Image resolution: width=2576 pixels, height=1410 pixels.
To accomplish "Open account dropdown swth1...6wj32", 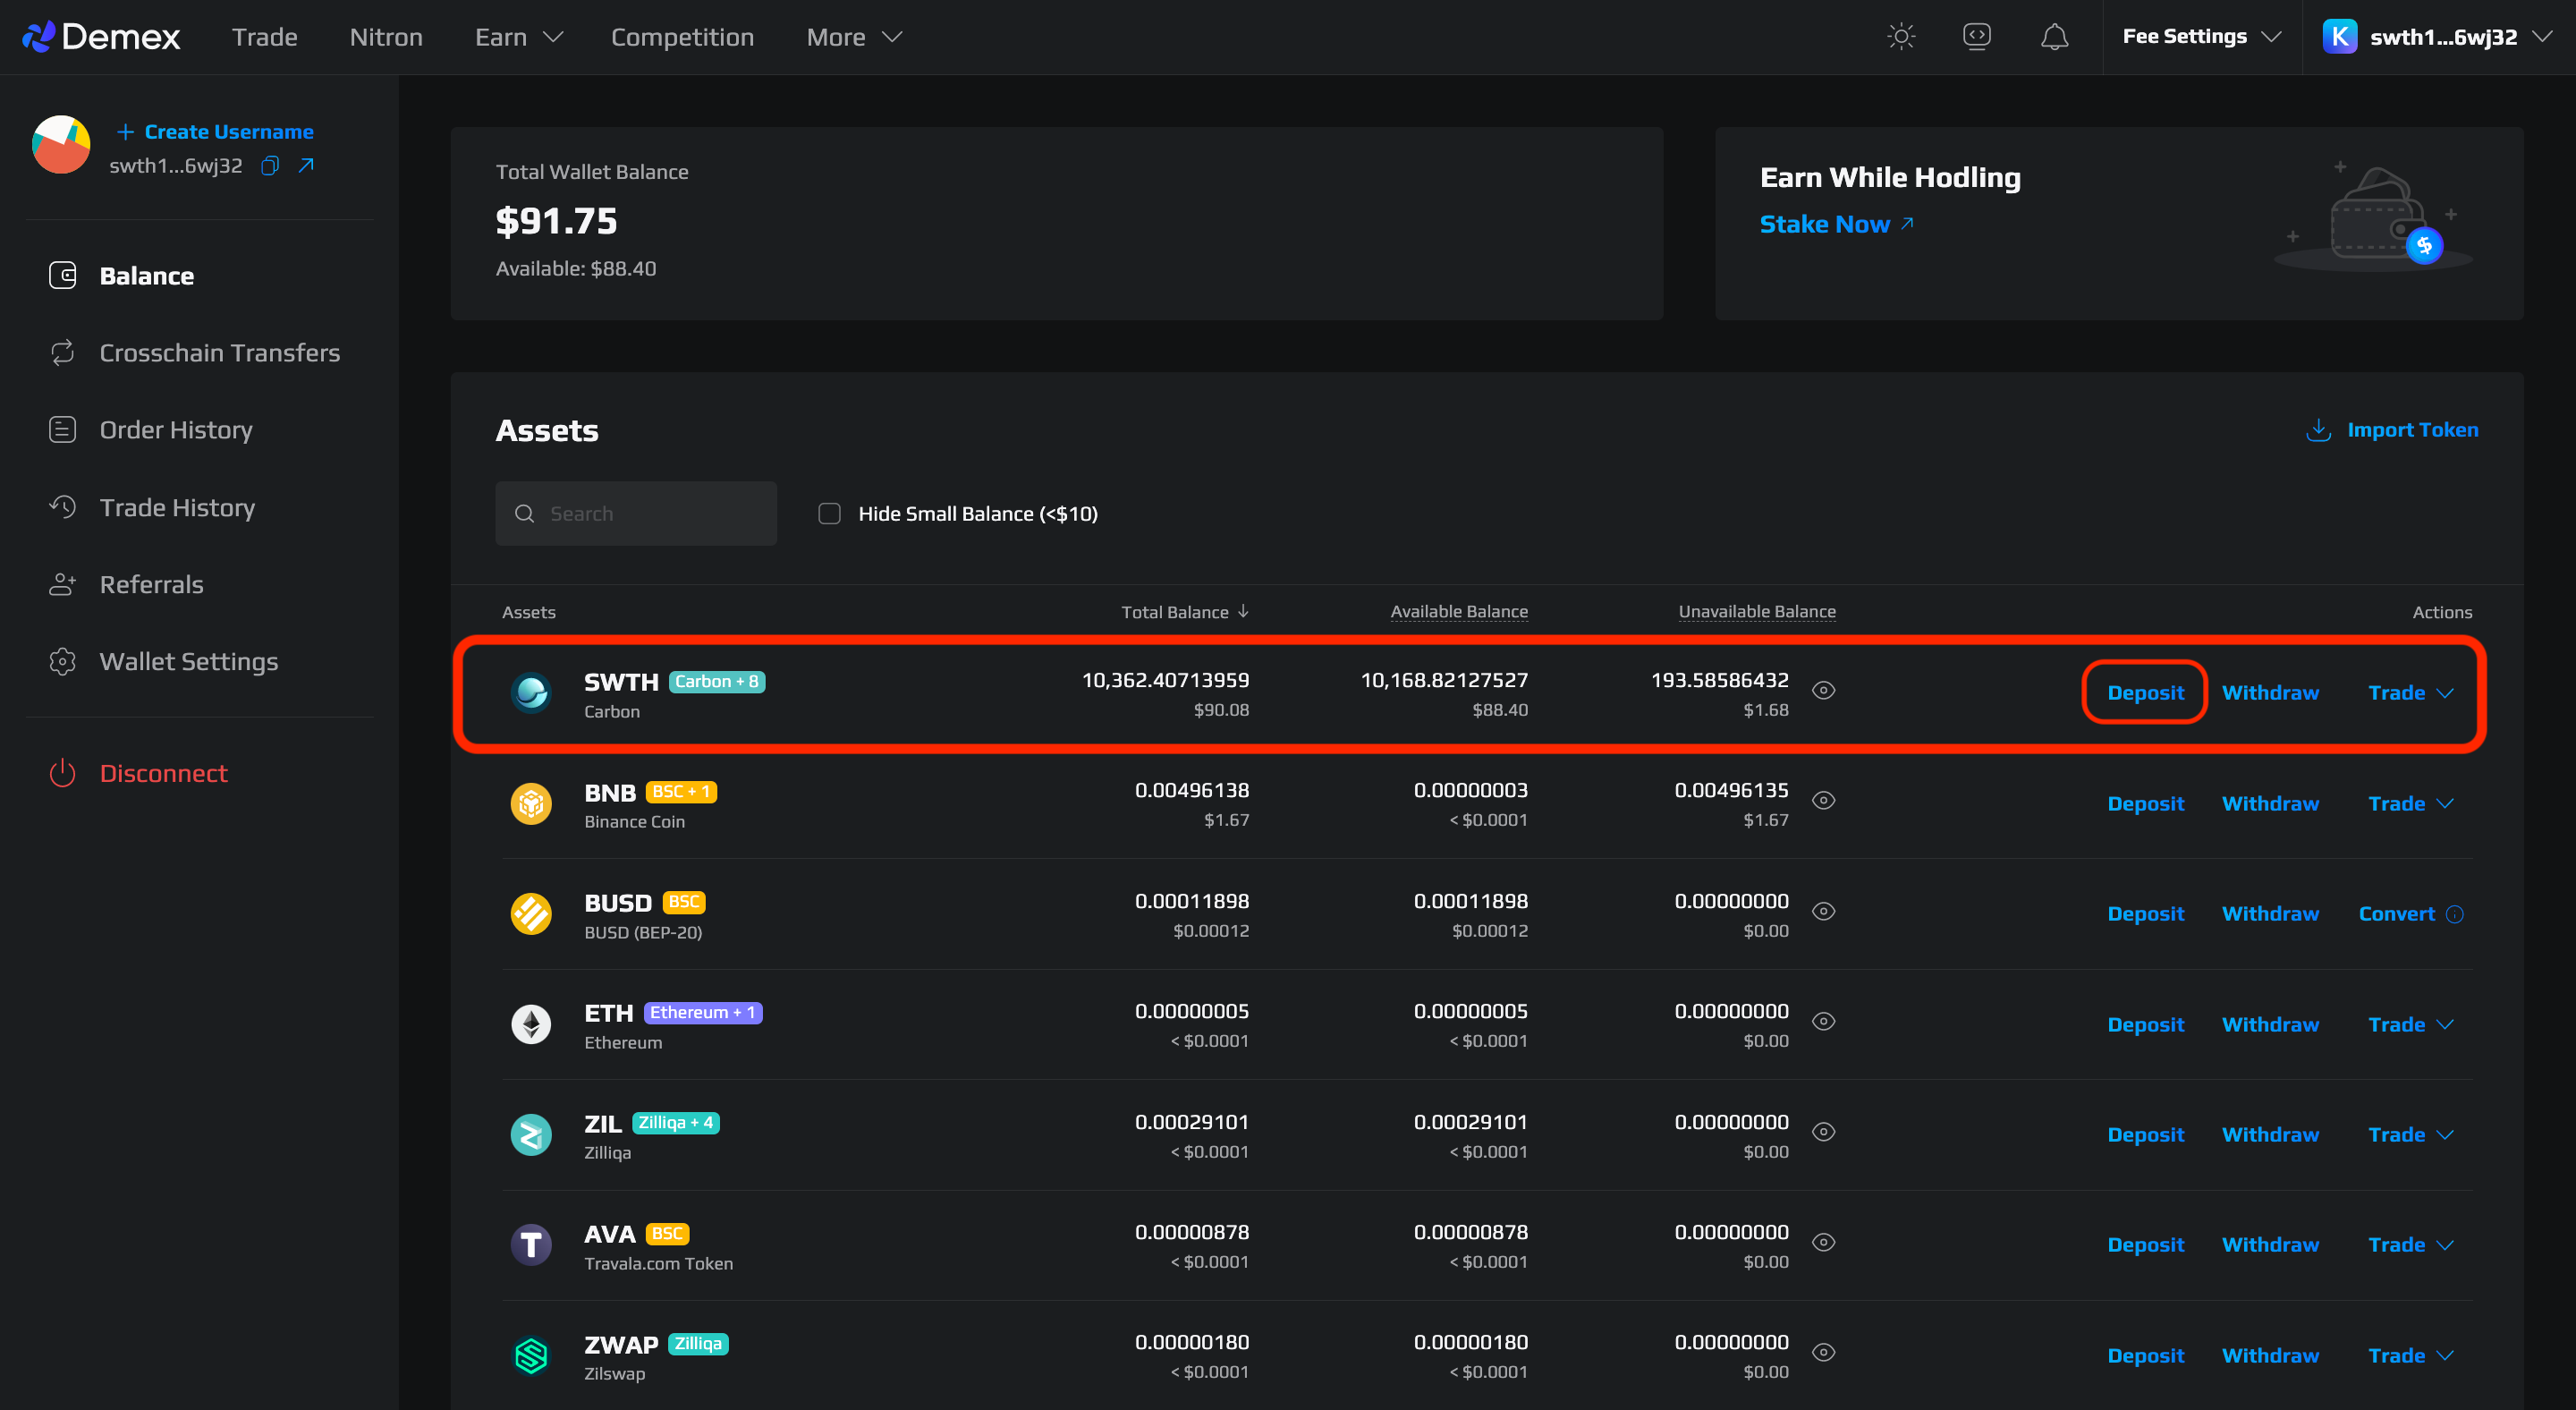I will click(2439, 37).
